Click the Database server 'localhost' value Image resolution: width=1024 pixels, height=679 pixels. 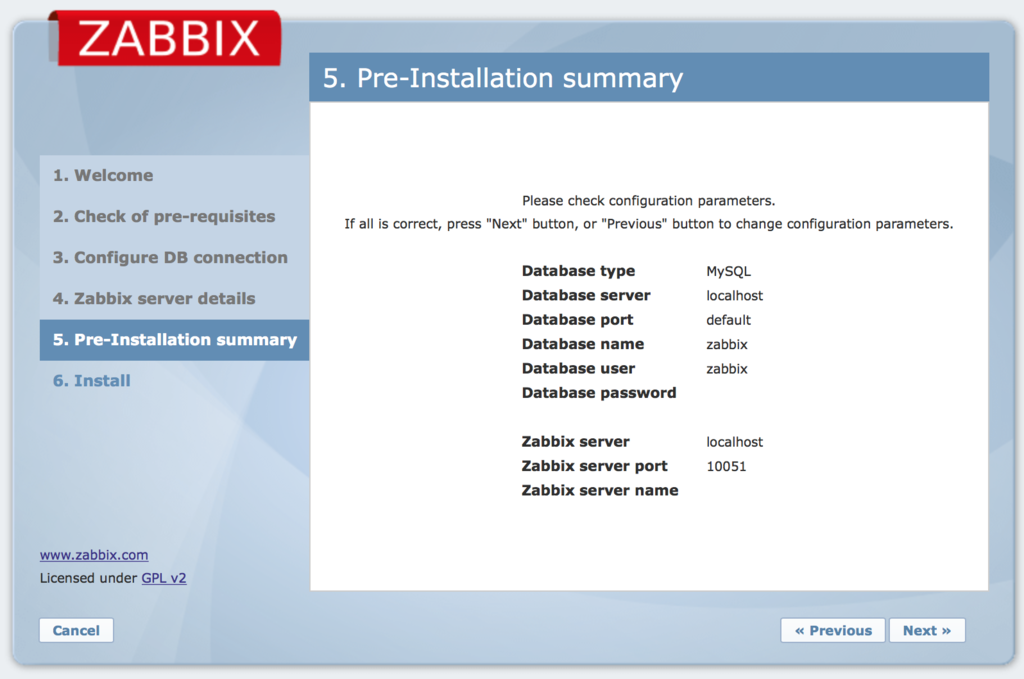[x=735, y=296]
